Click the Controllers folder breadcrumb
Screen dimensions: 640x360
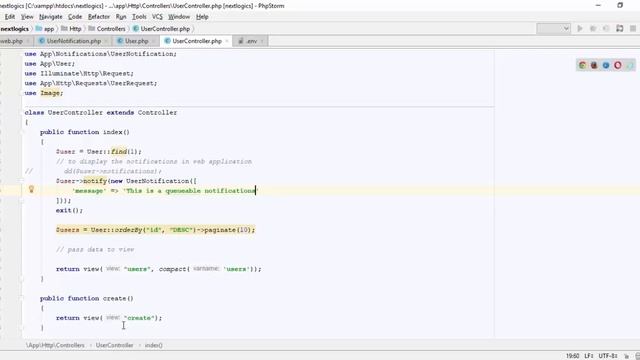click(x=107, y=29)
